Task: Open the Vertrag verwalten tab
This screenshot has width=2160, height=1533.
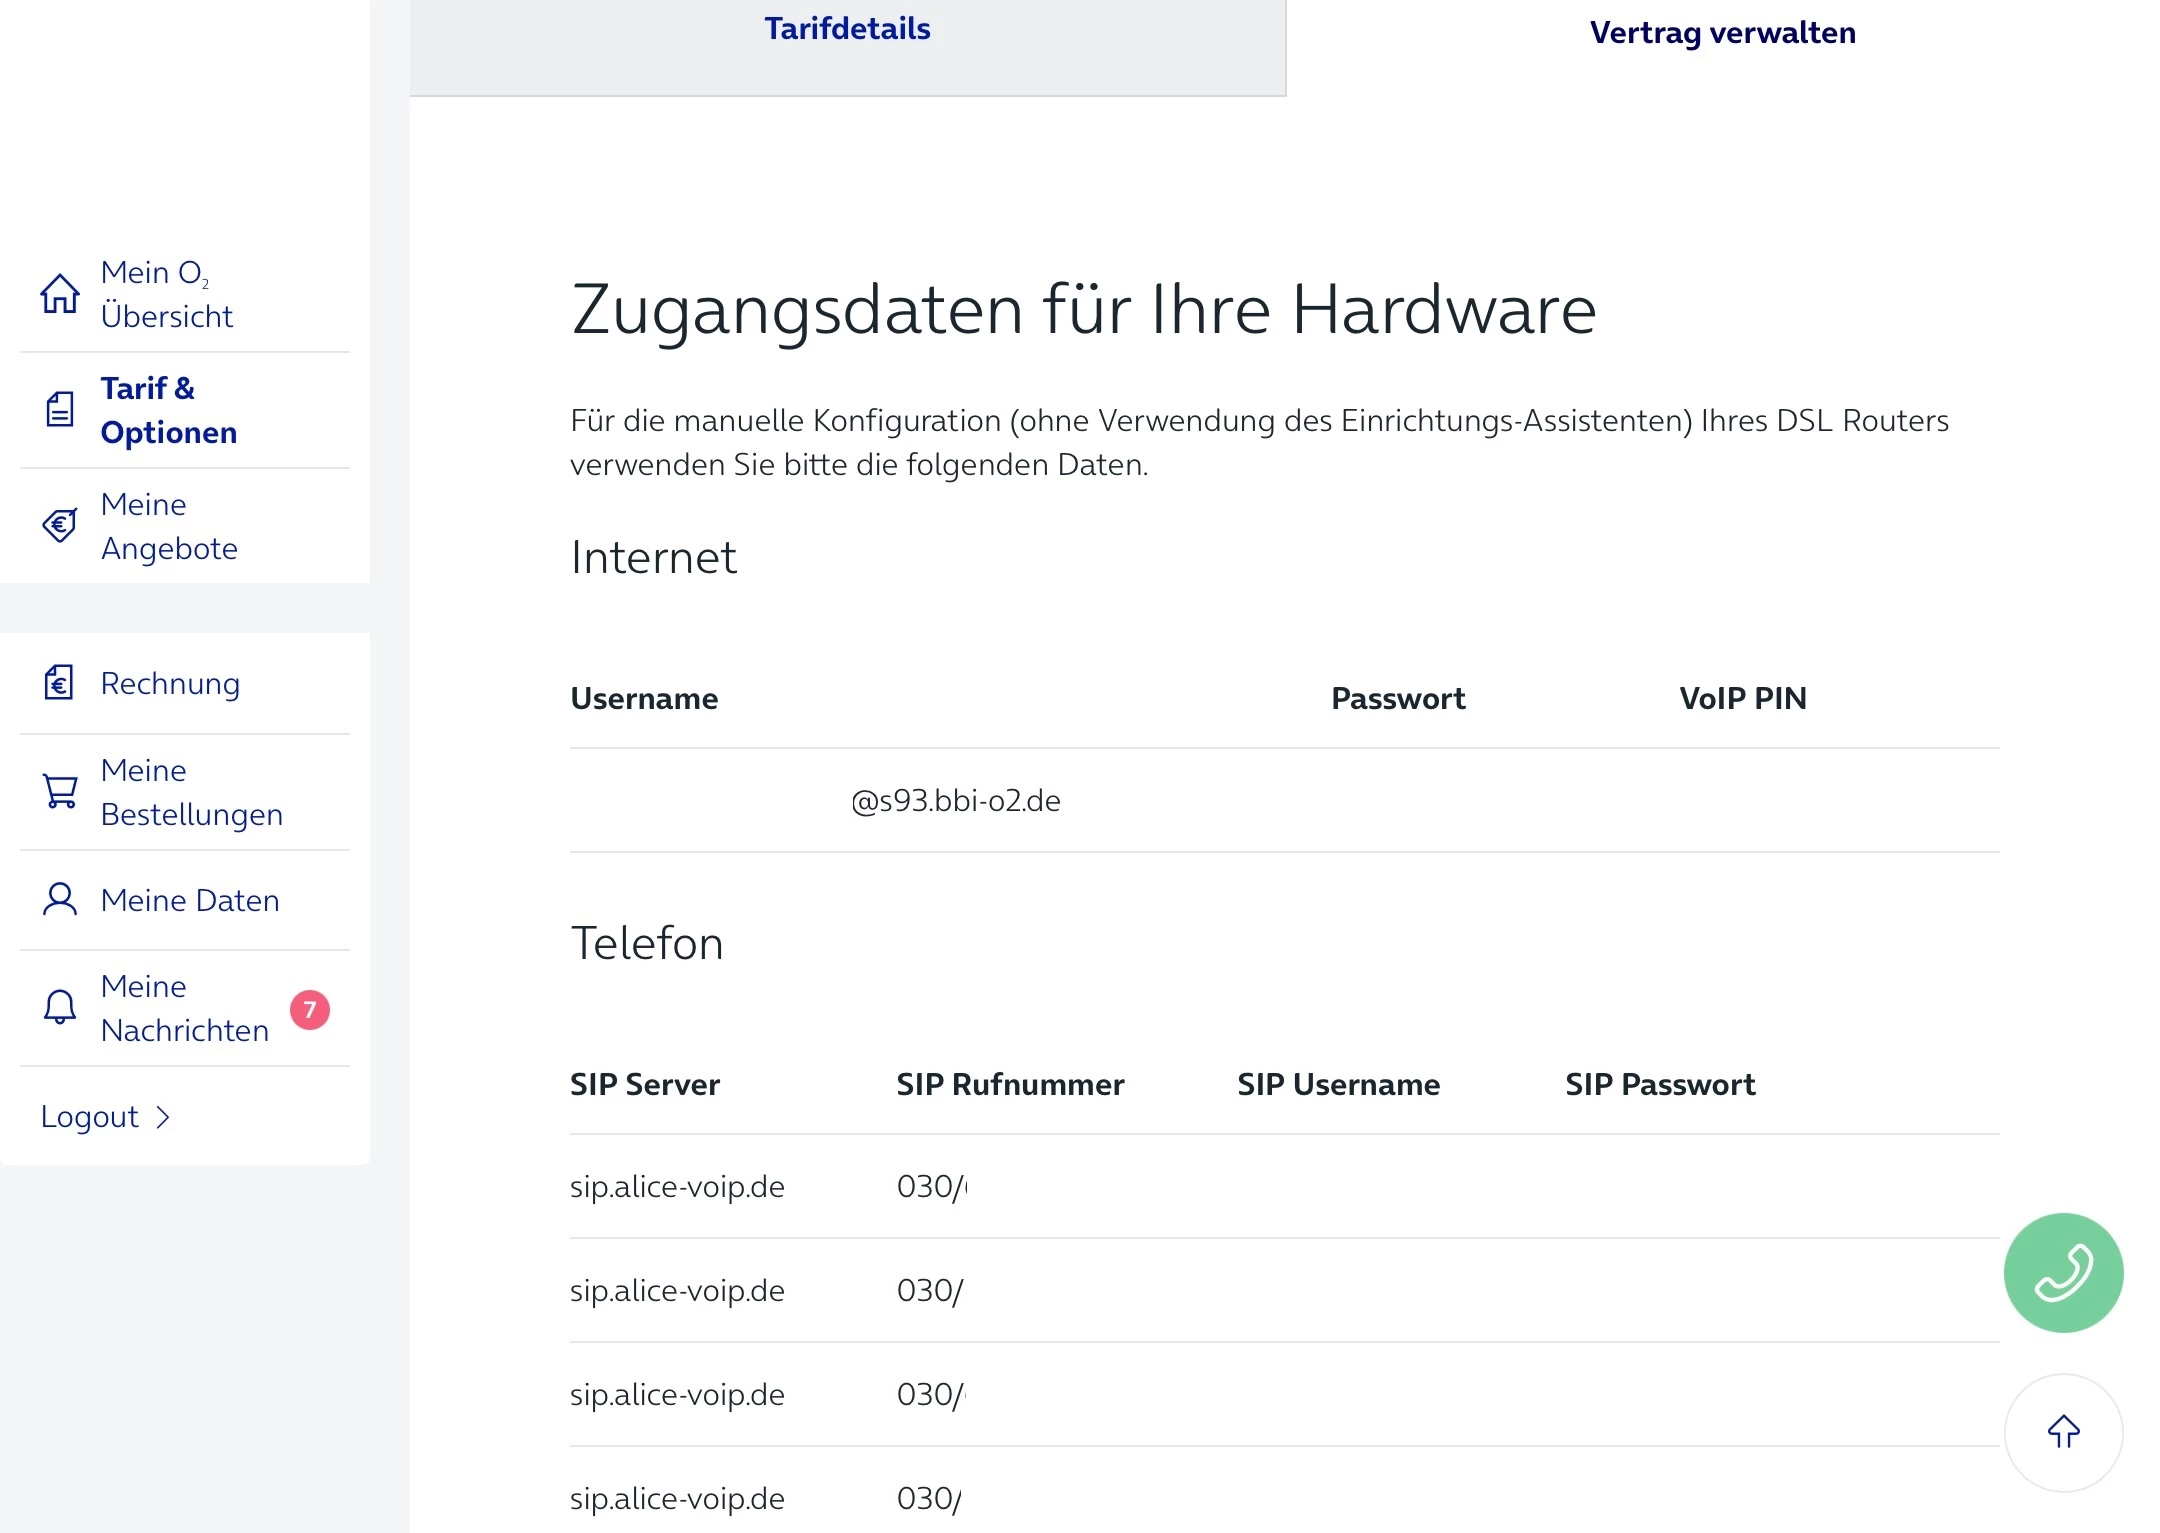Action: (1722, 34)
